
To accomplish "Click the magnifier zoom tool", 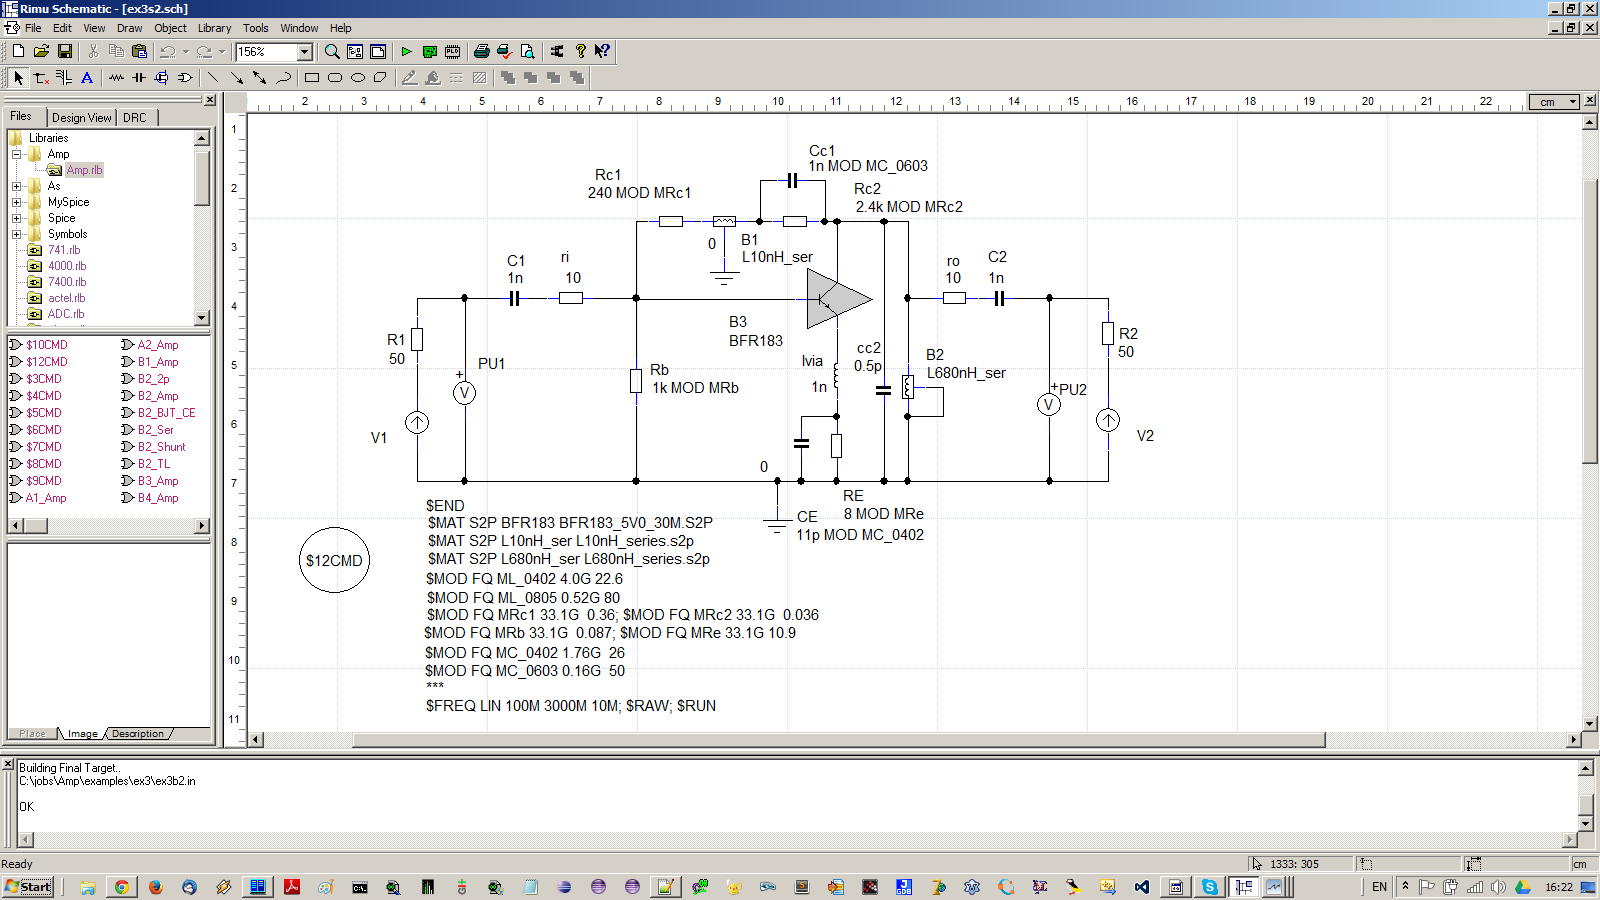I will (x=332, y=51).
